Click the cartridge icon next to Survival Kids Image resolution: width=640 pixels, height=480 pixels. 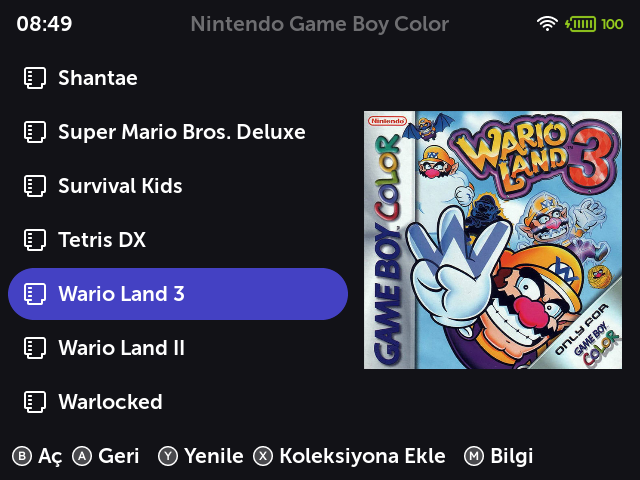click(x=35, y=186)
